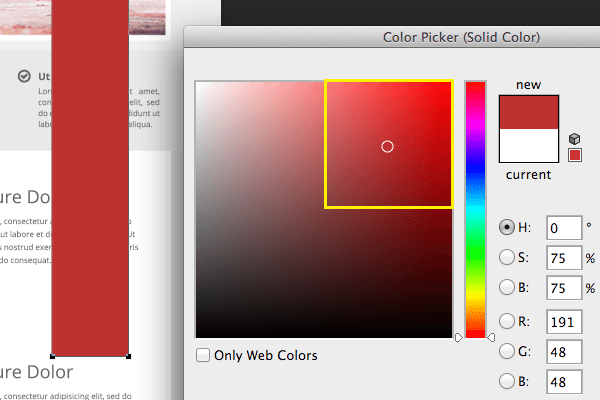The image size is (600, 400).
Task: Click the left arrow handle of the hue slider
Action: (459, 338)
